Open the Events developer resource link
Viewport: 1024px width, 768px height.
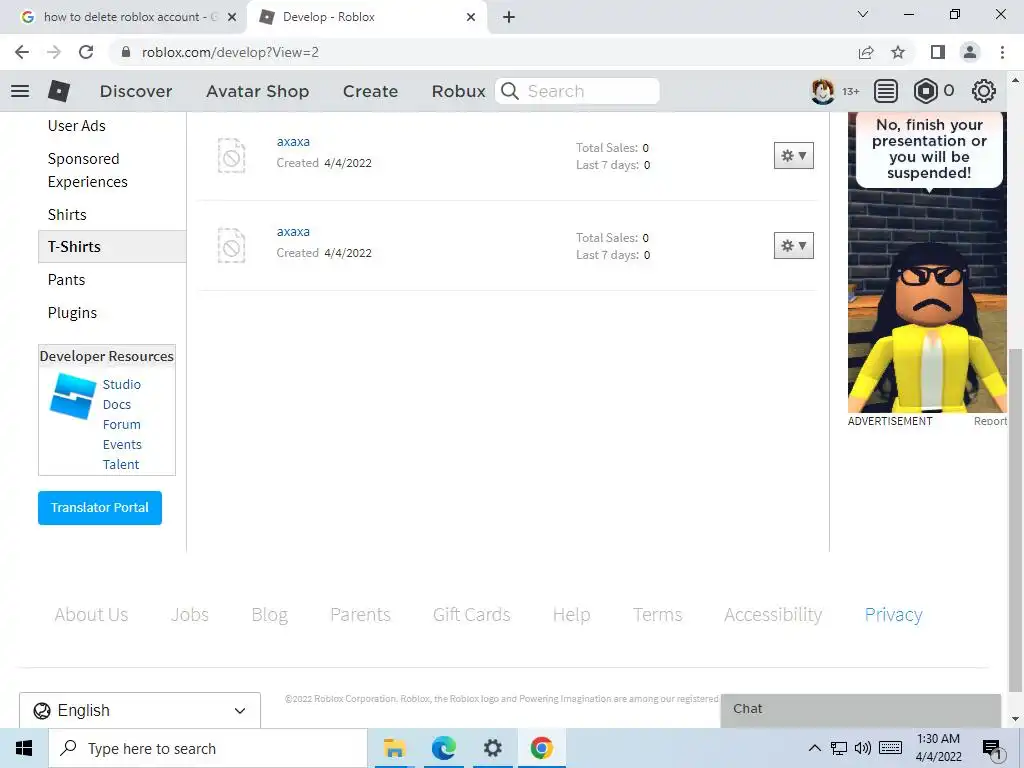(122, 445)
